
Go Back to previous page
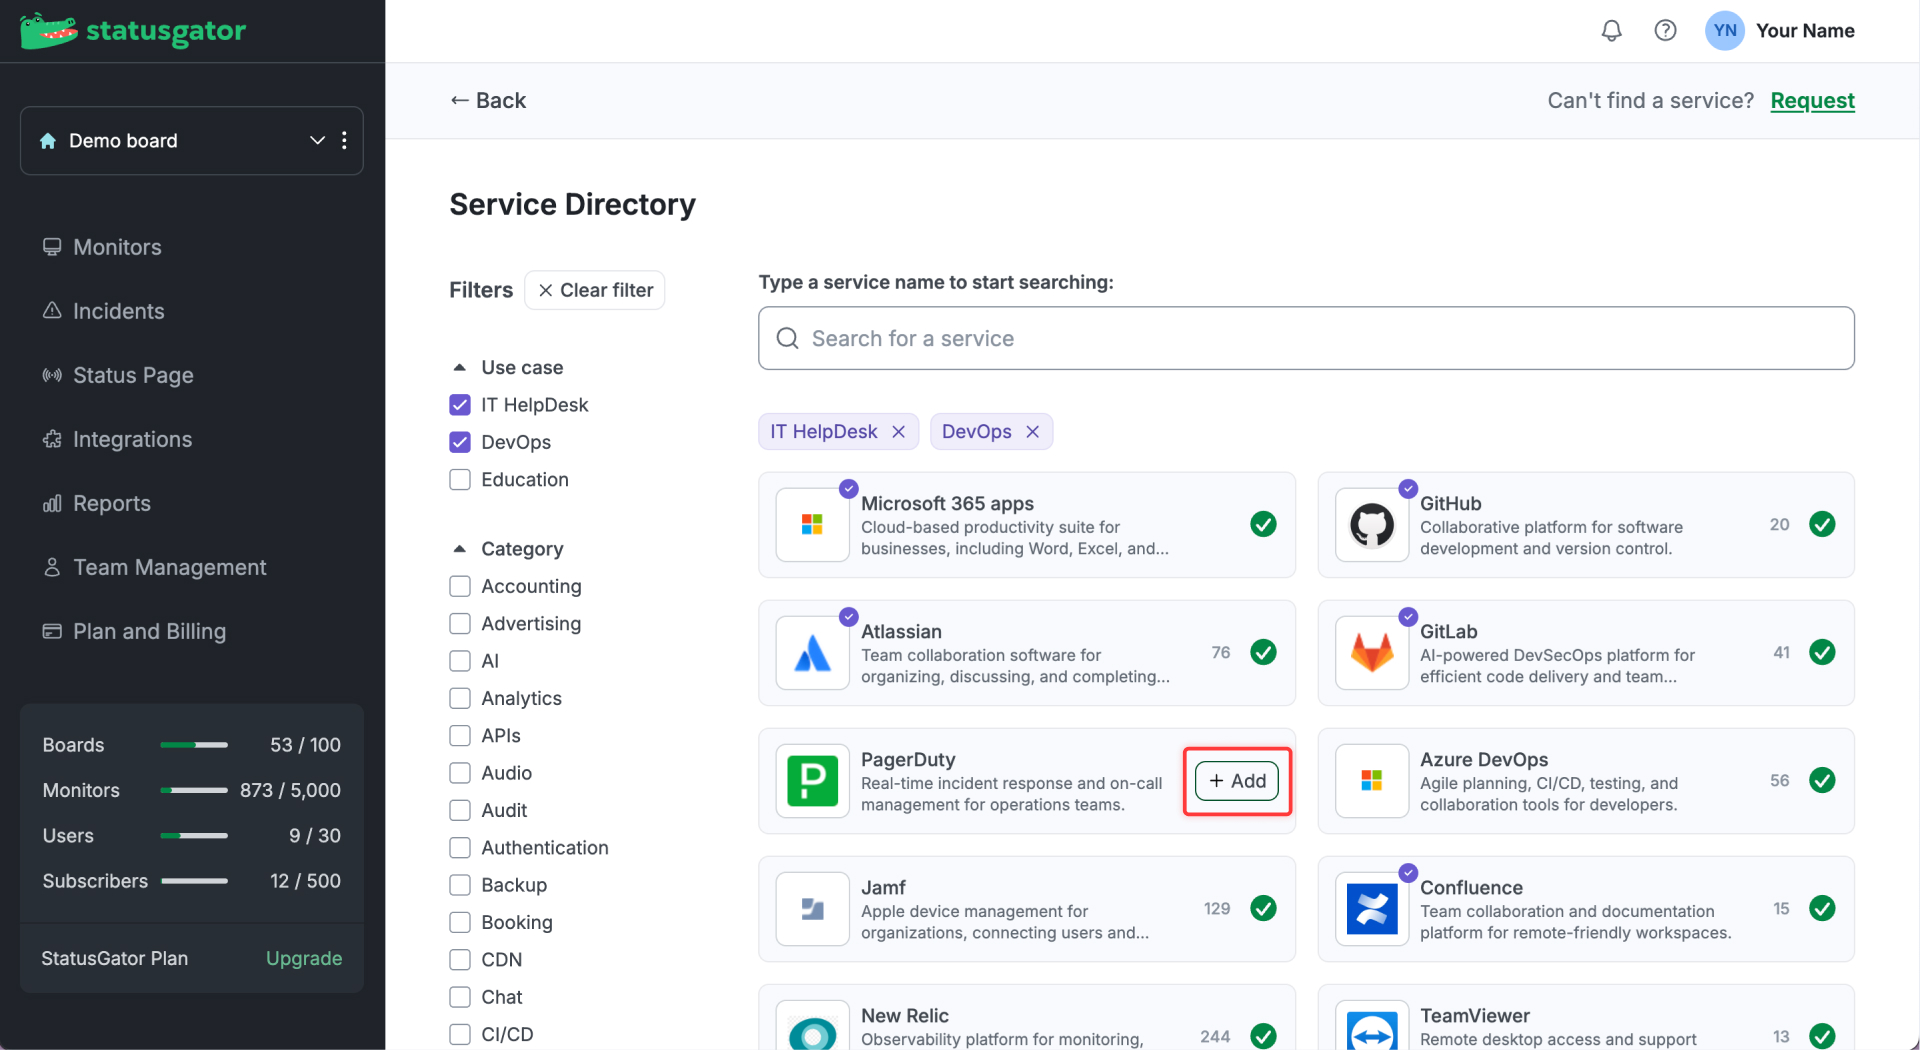[488, 101]
